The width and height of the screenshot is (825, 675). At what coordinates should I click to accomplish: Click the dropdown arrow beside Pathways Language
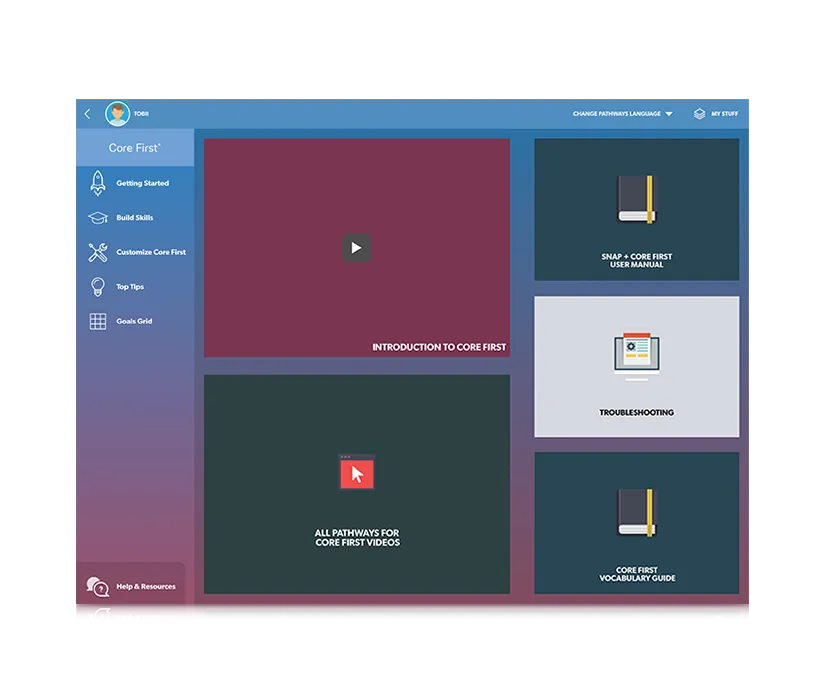tap(669, 114)
